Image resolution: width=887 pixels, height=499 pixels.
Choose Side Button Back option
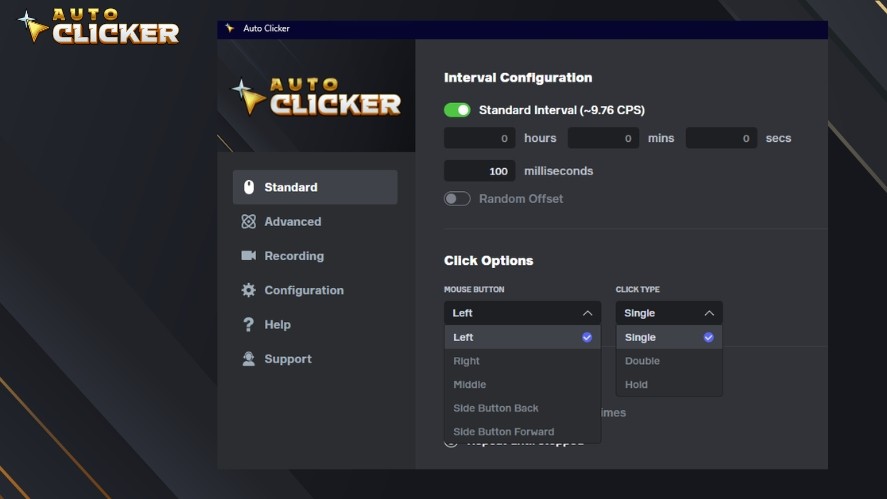522,408
